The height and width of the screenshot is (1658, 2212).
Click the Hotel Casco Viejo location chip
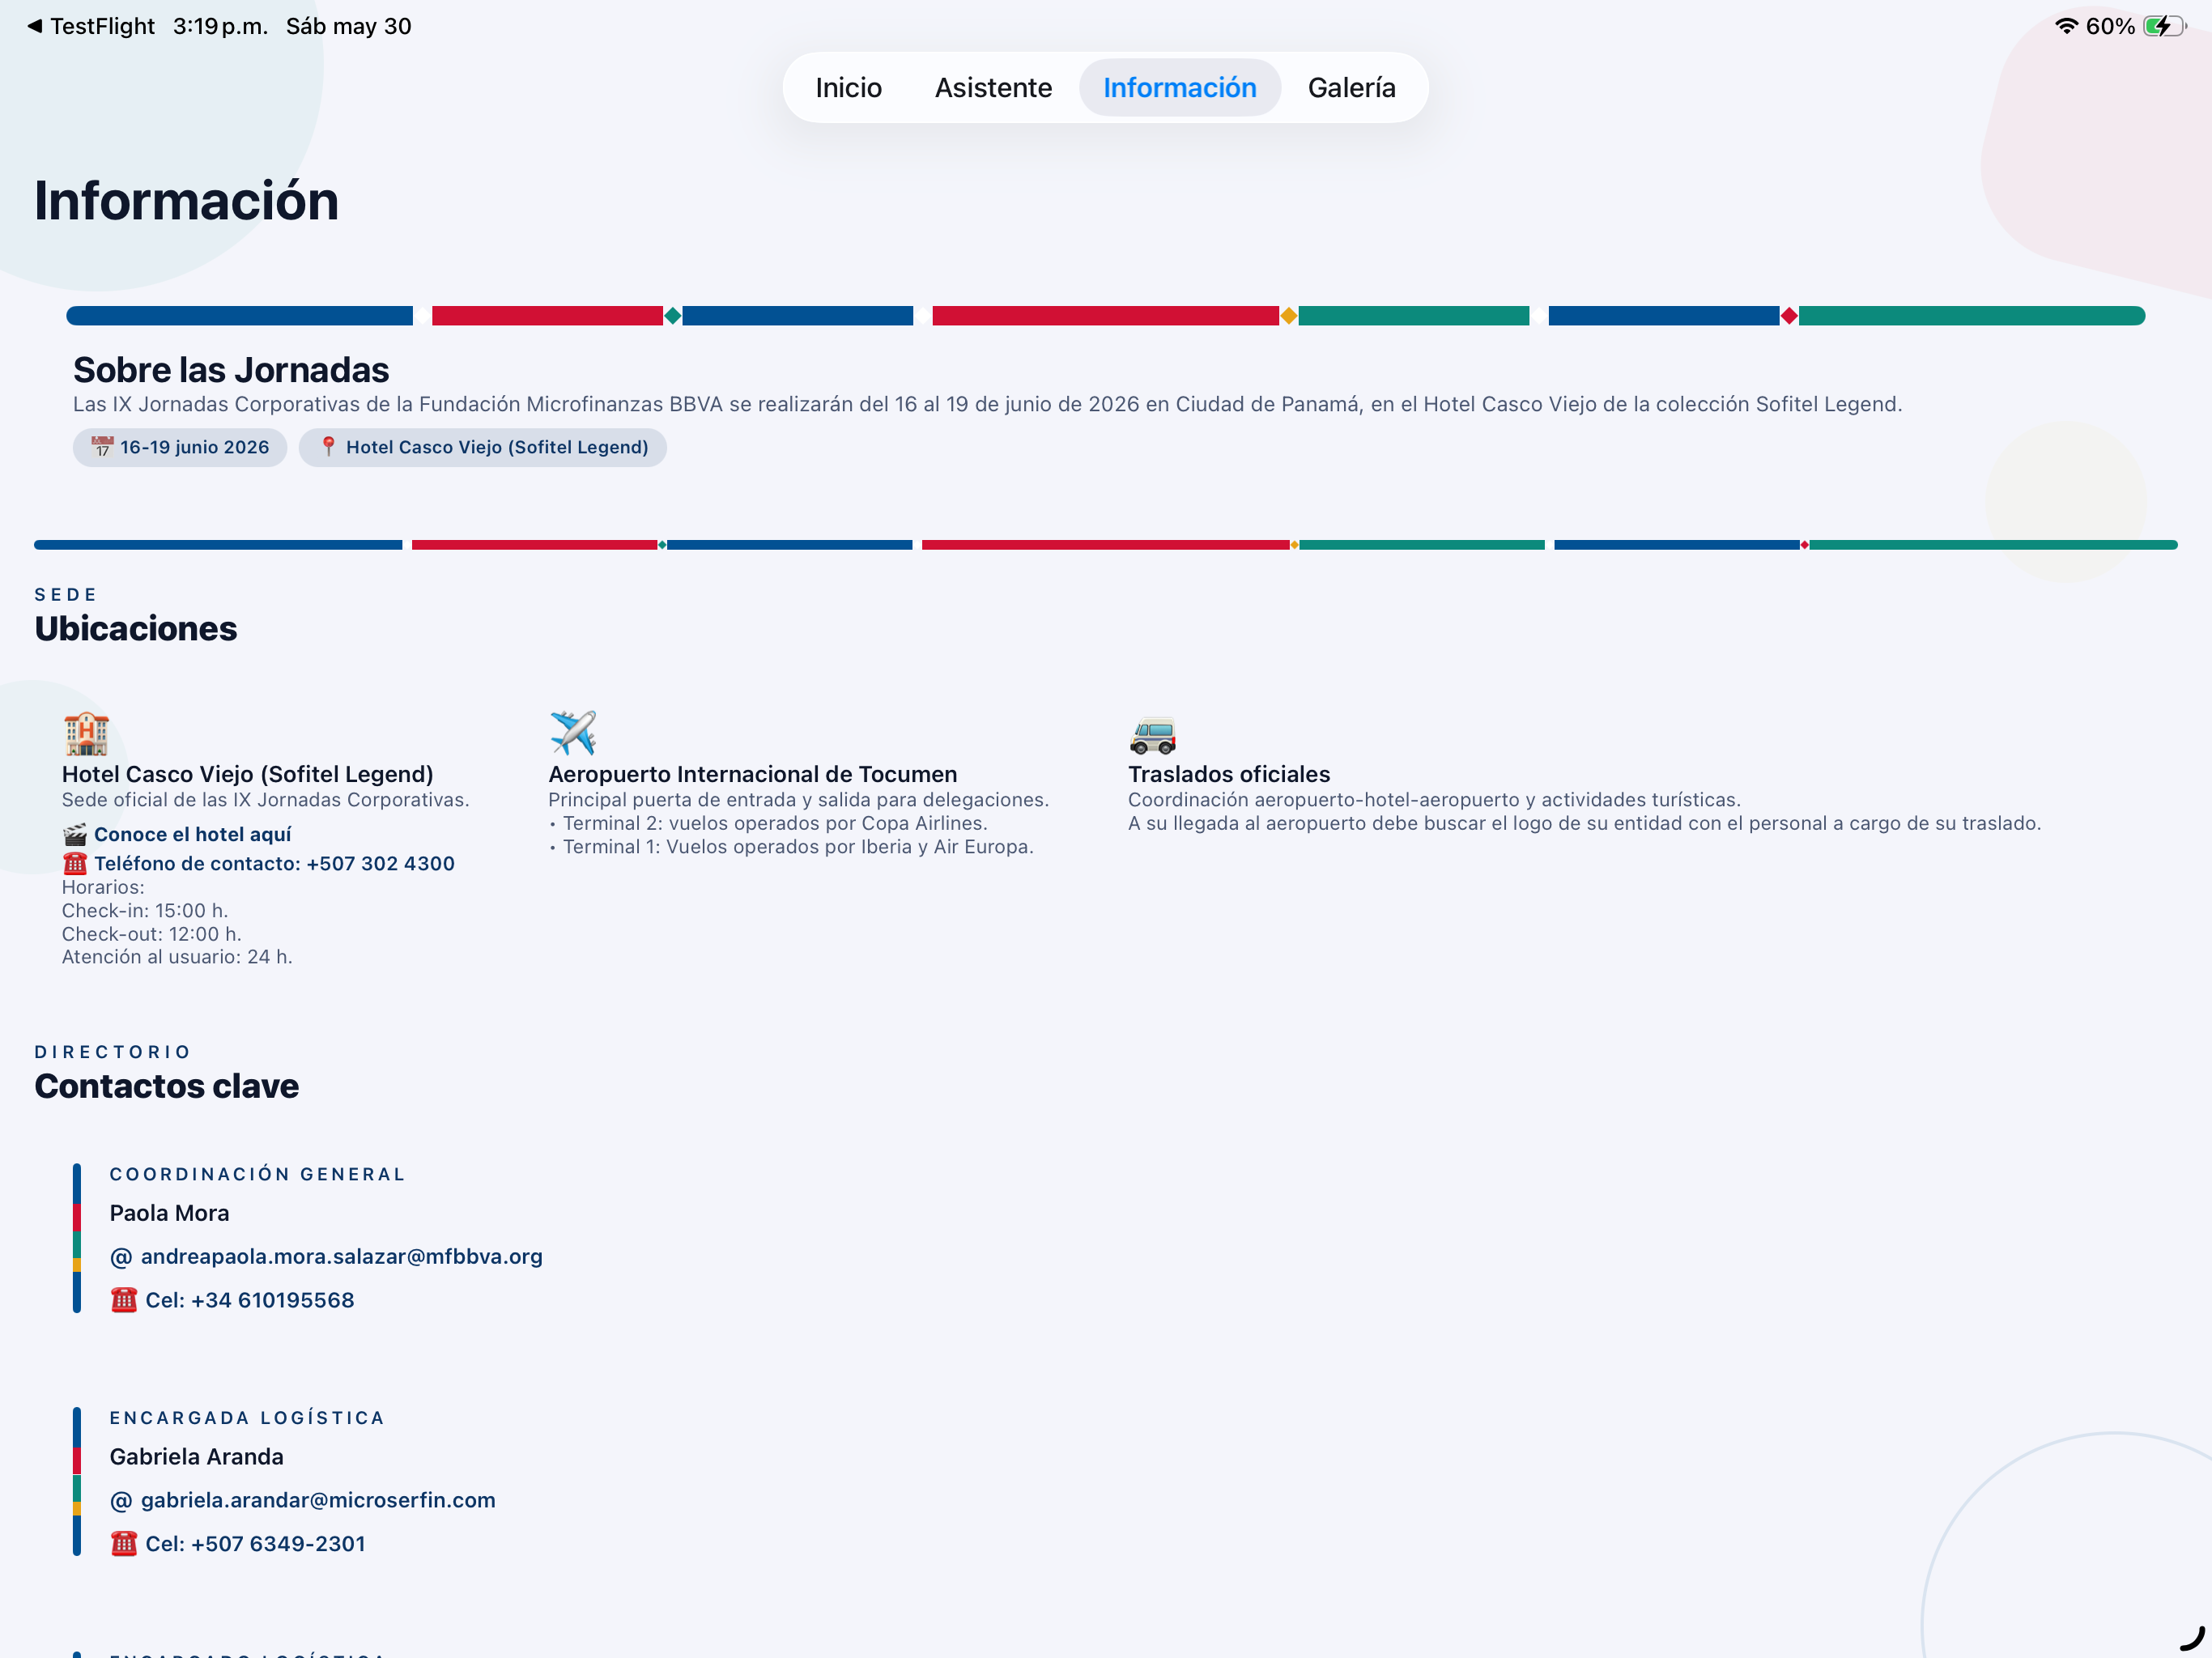point(483,447)
